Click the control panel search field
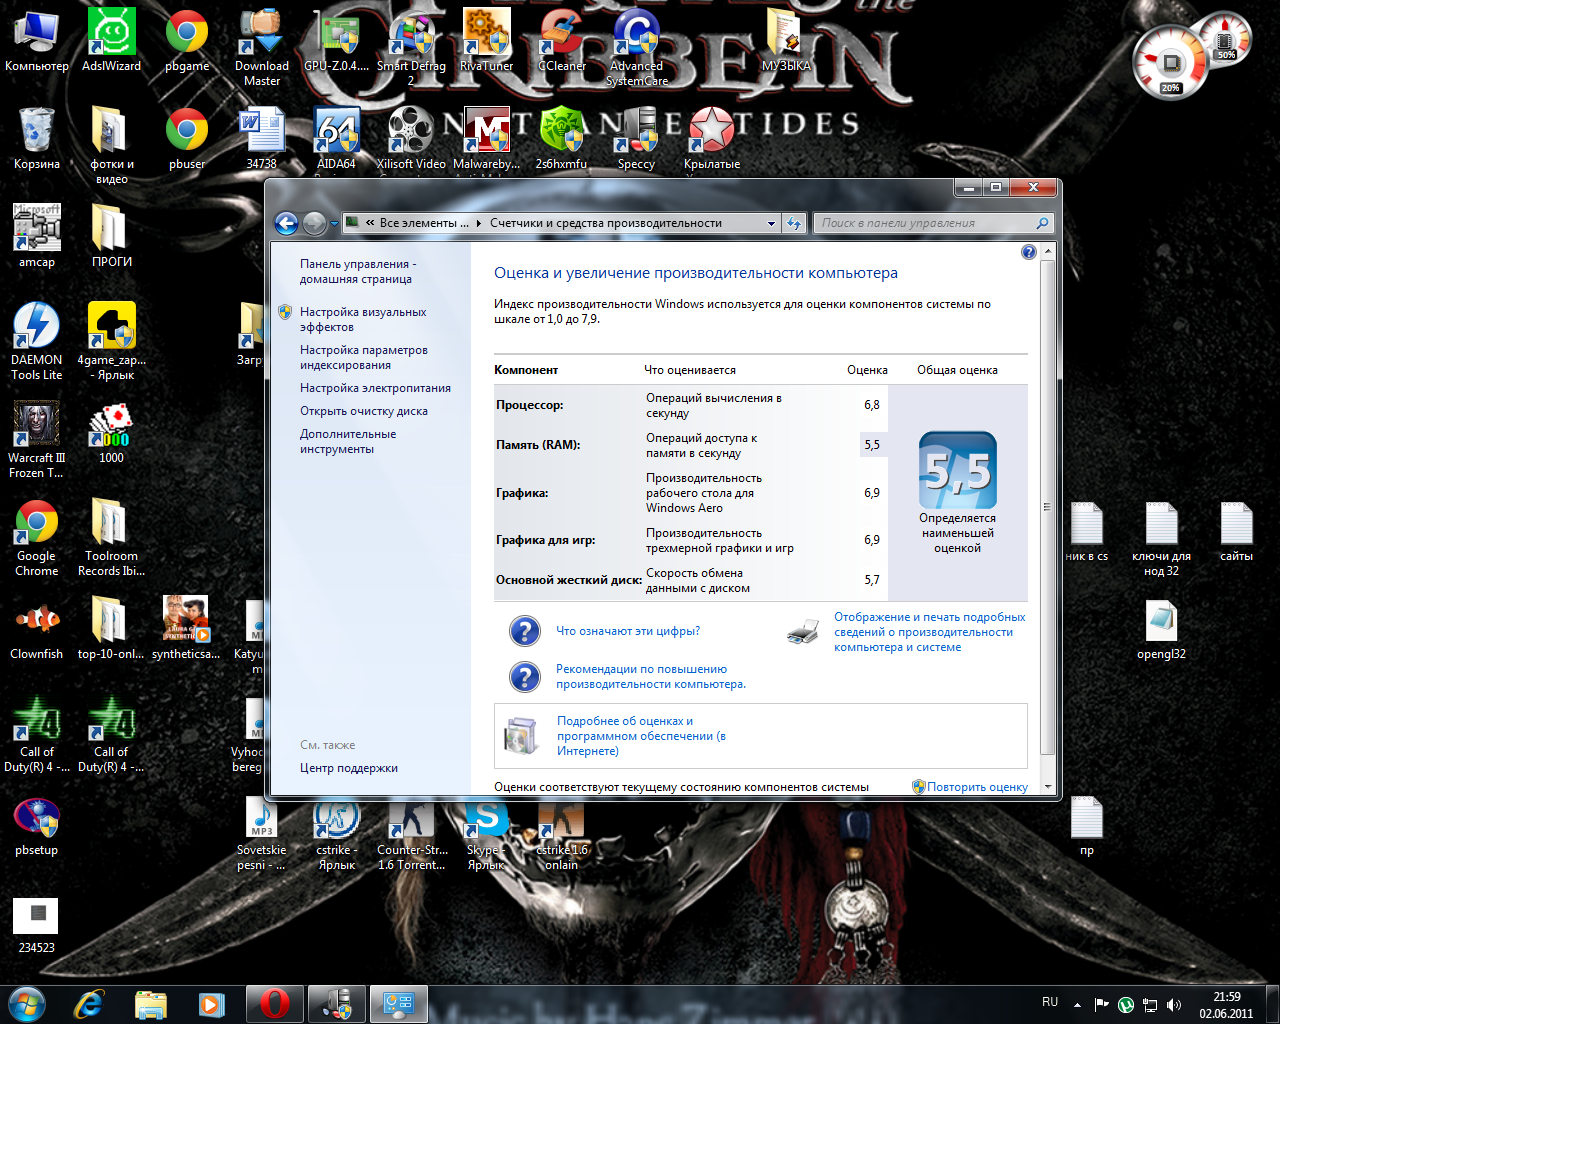This screenshot has width=1582, height=1174. [925, 223]
